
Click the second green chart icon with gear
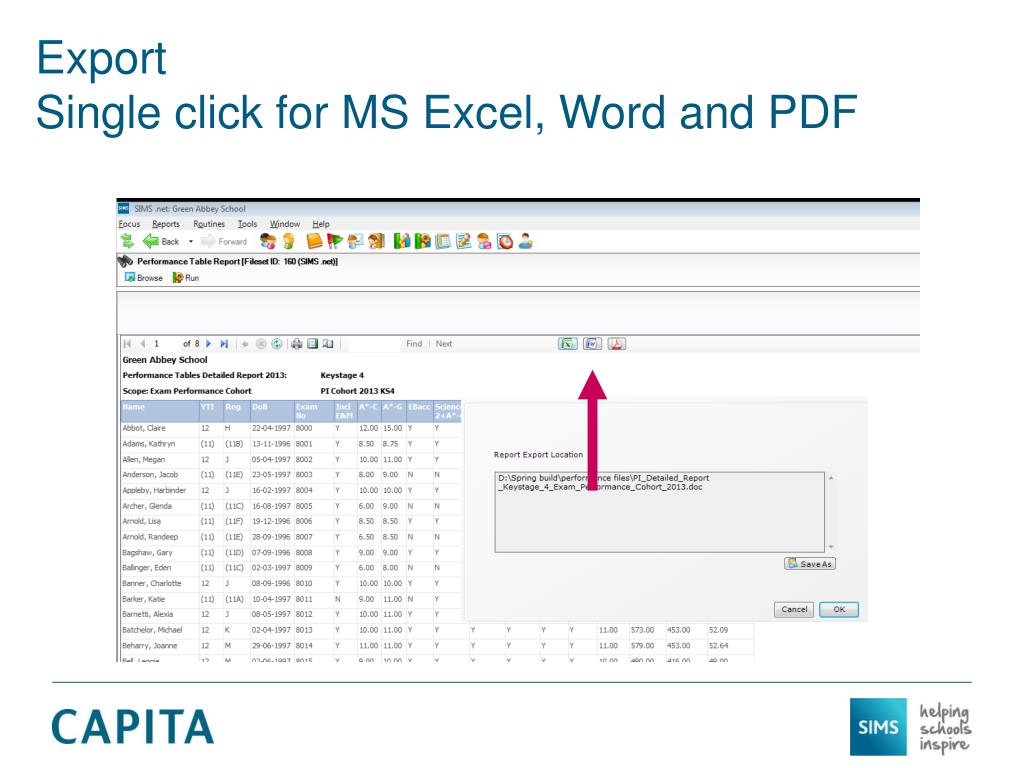423,241
